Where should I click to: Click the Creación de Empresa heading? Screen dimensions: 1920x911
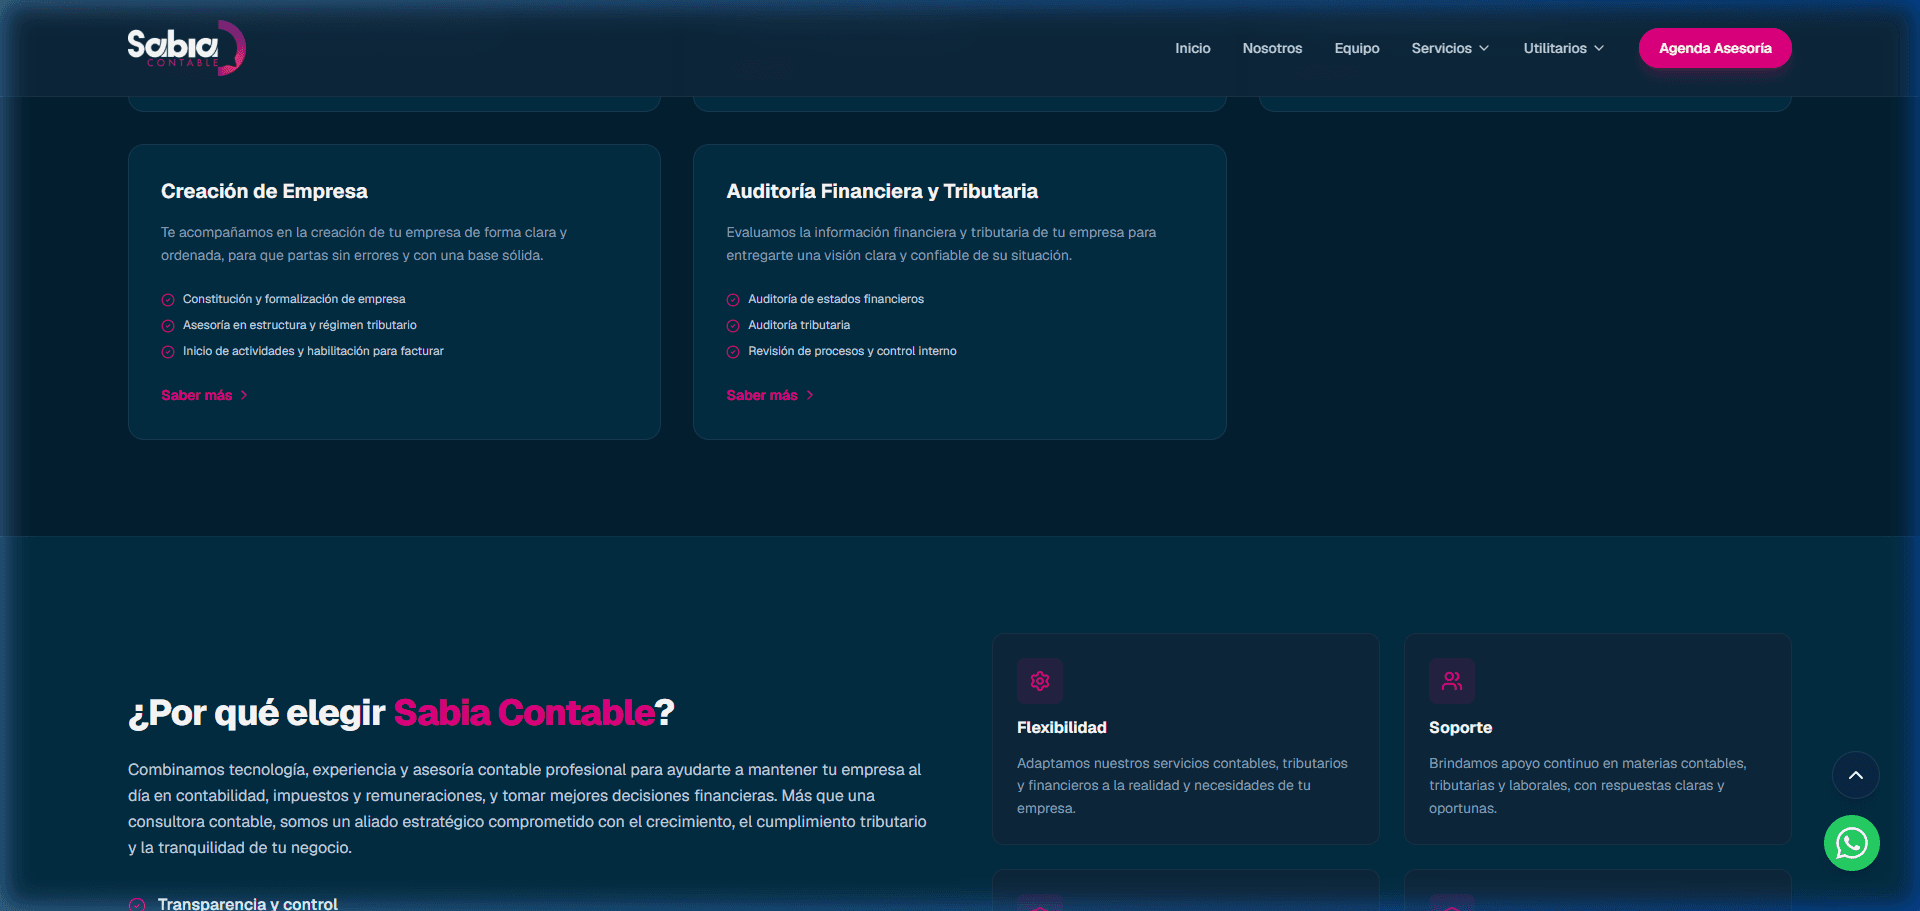264,191
